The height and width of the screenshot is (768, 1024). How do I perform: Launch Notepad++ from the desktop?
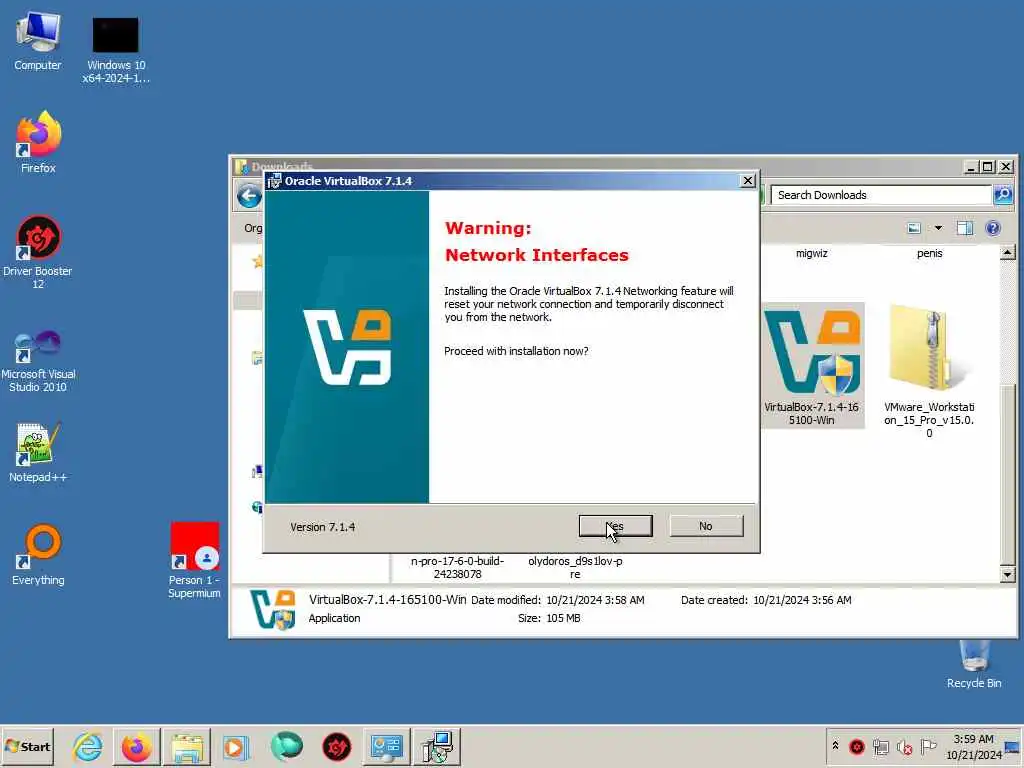pyautogui.click(x=38, y=453)
